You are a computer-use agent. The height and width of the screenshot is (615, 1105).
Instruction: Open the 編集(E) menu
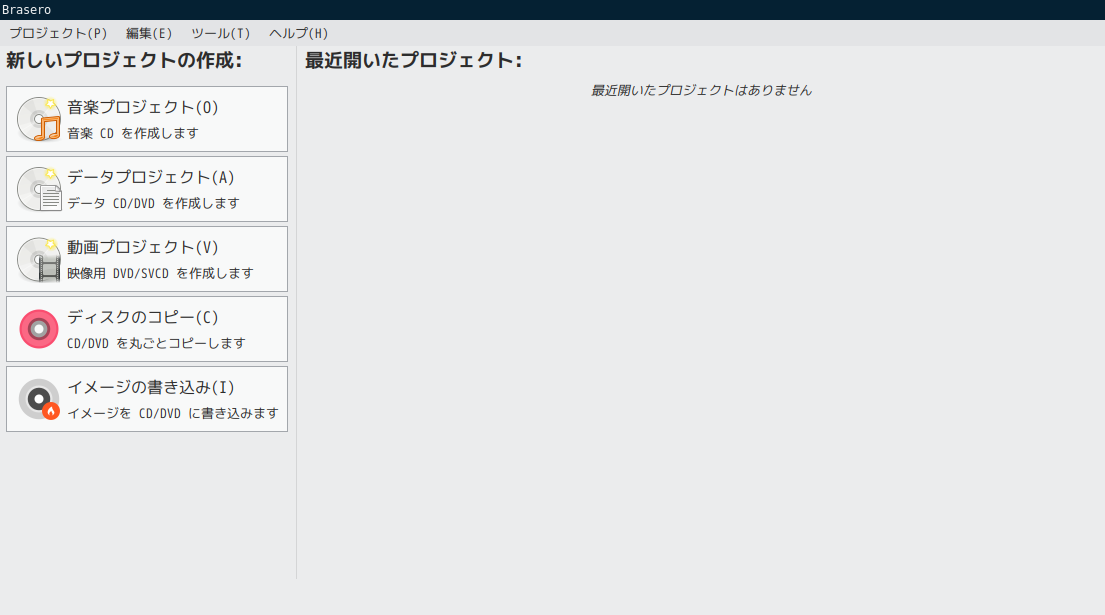(149, 33)
